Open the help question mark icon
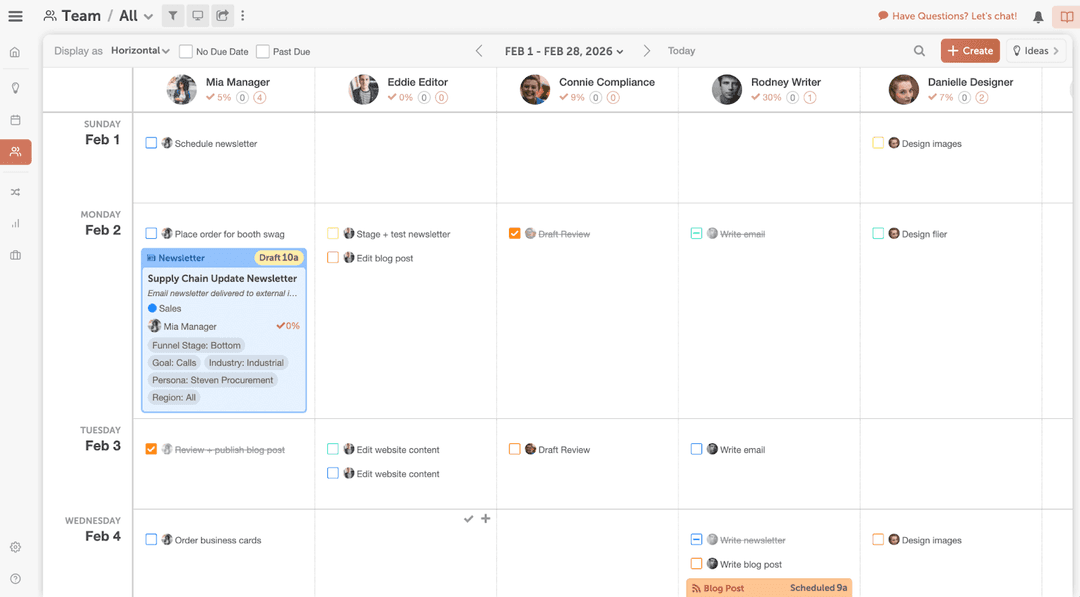The height and width of the screenshot is (597, 1080). pos(15,579)
